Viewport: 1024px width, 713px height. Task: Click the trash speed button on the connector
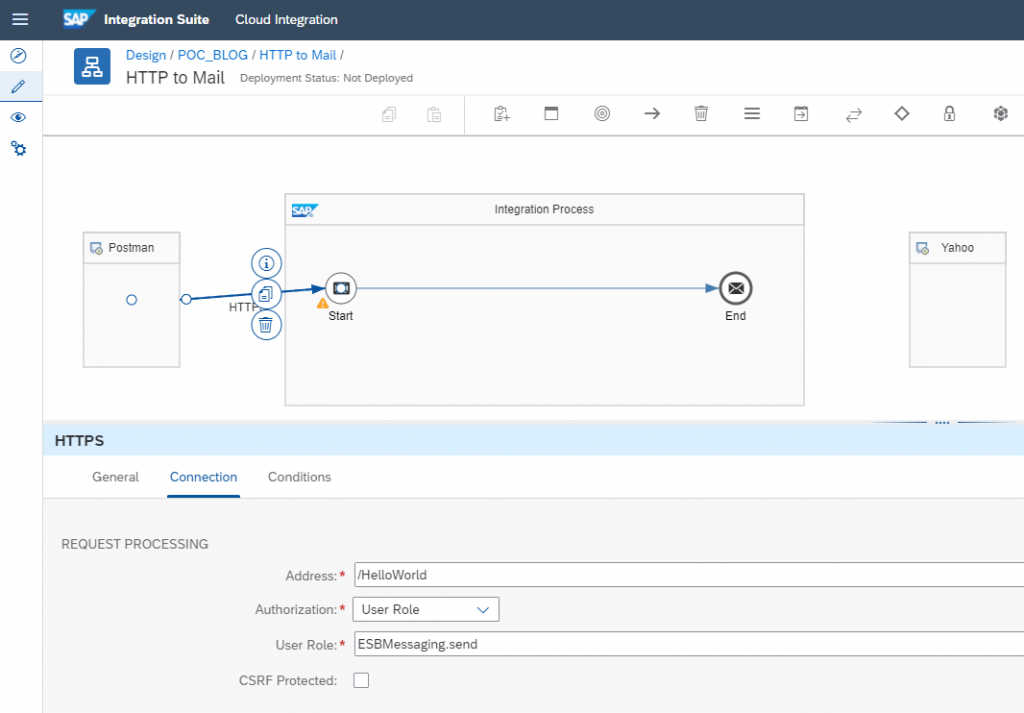point(266,325)
